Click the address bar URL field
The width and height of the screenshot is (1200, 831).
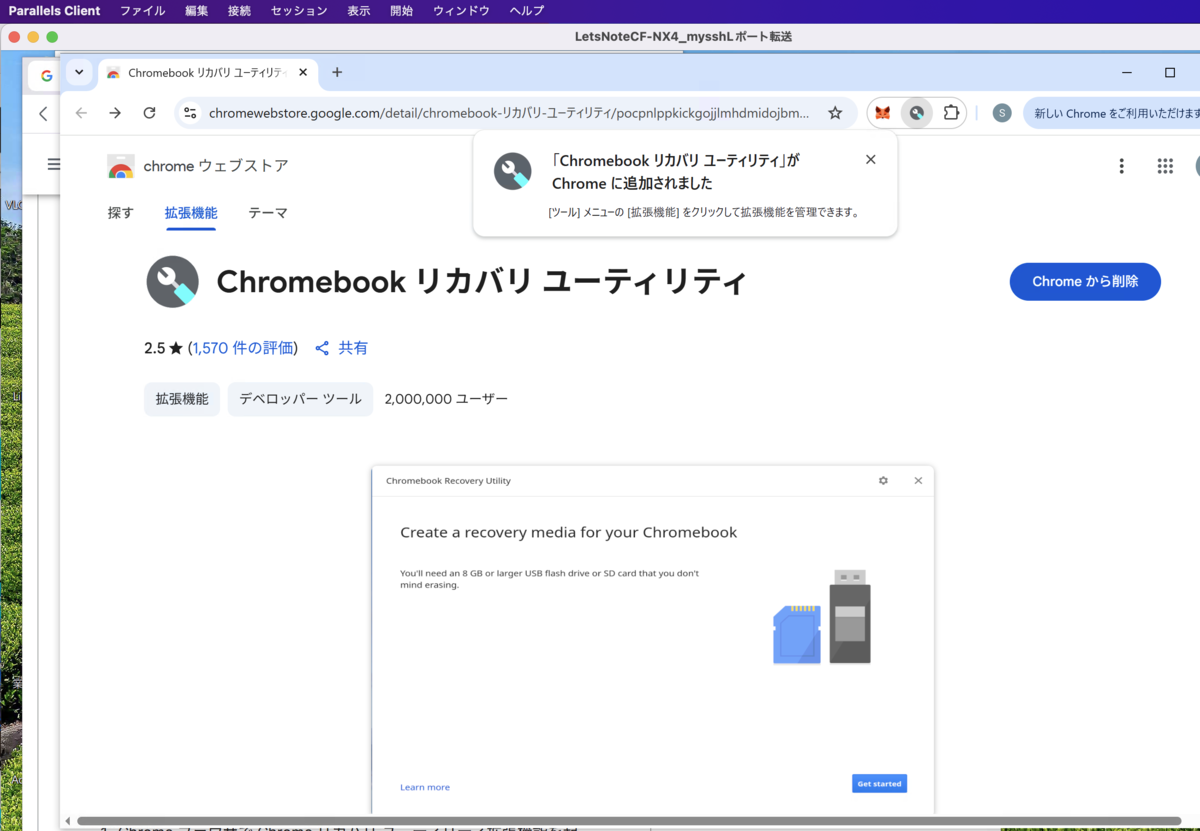[509, 113]
